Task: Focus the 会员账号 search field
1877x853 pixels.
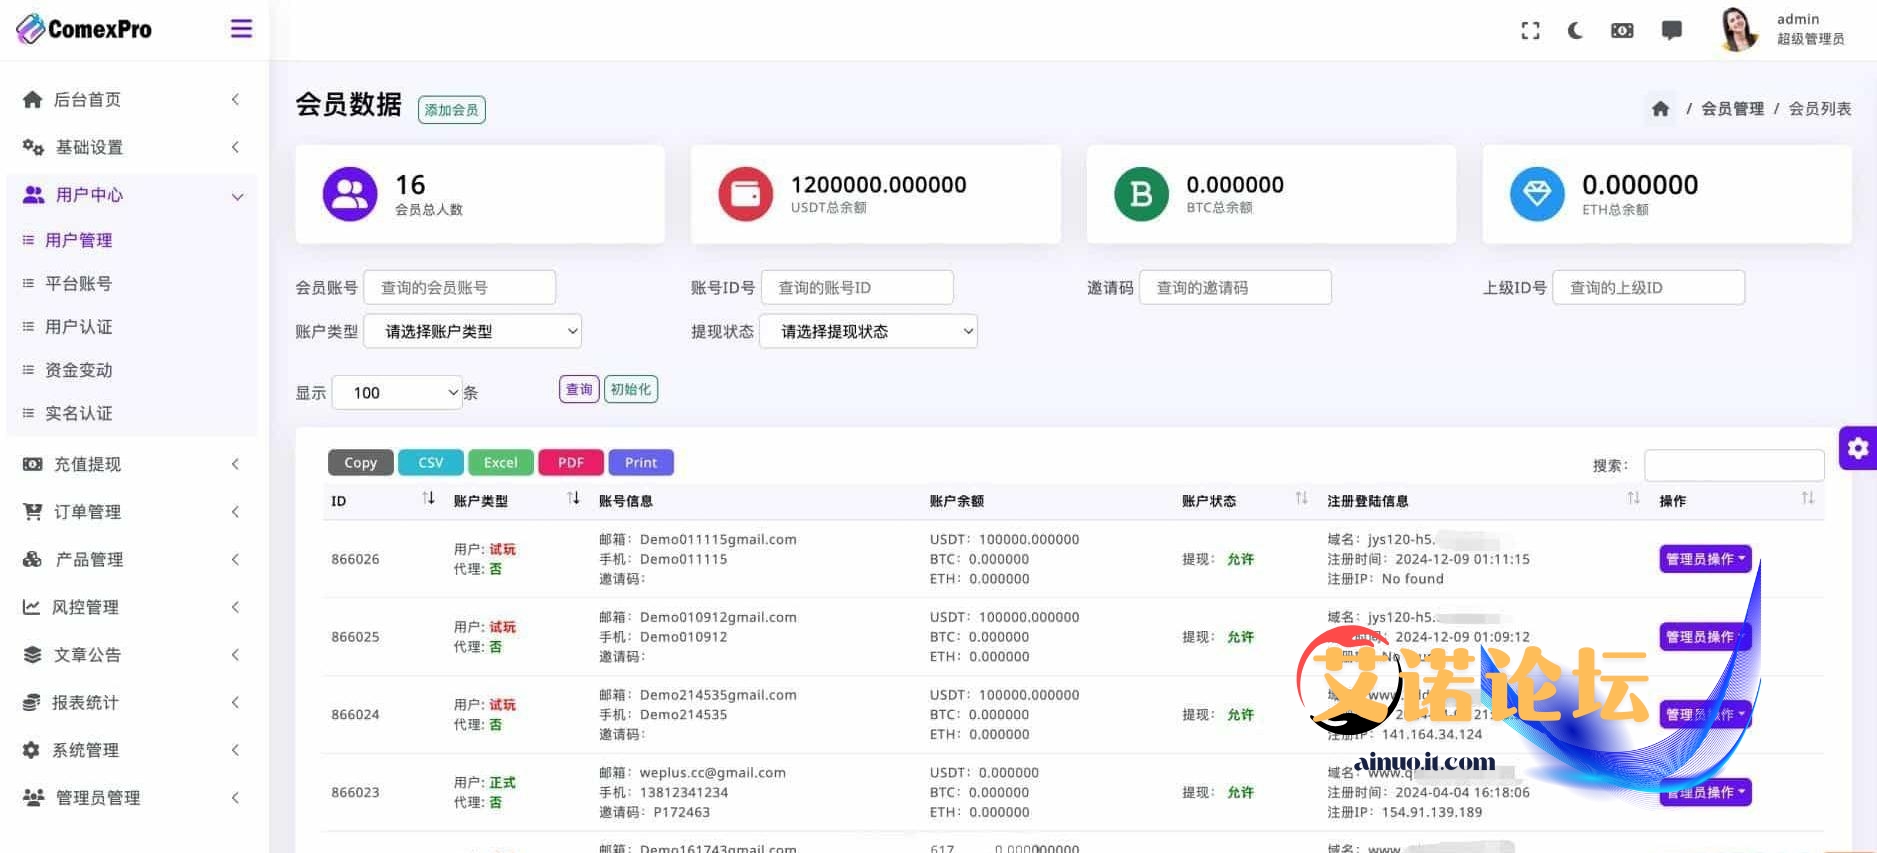Action: pos(459,287)
